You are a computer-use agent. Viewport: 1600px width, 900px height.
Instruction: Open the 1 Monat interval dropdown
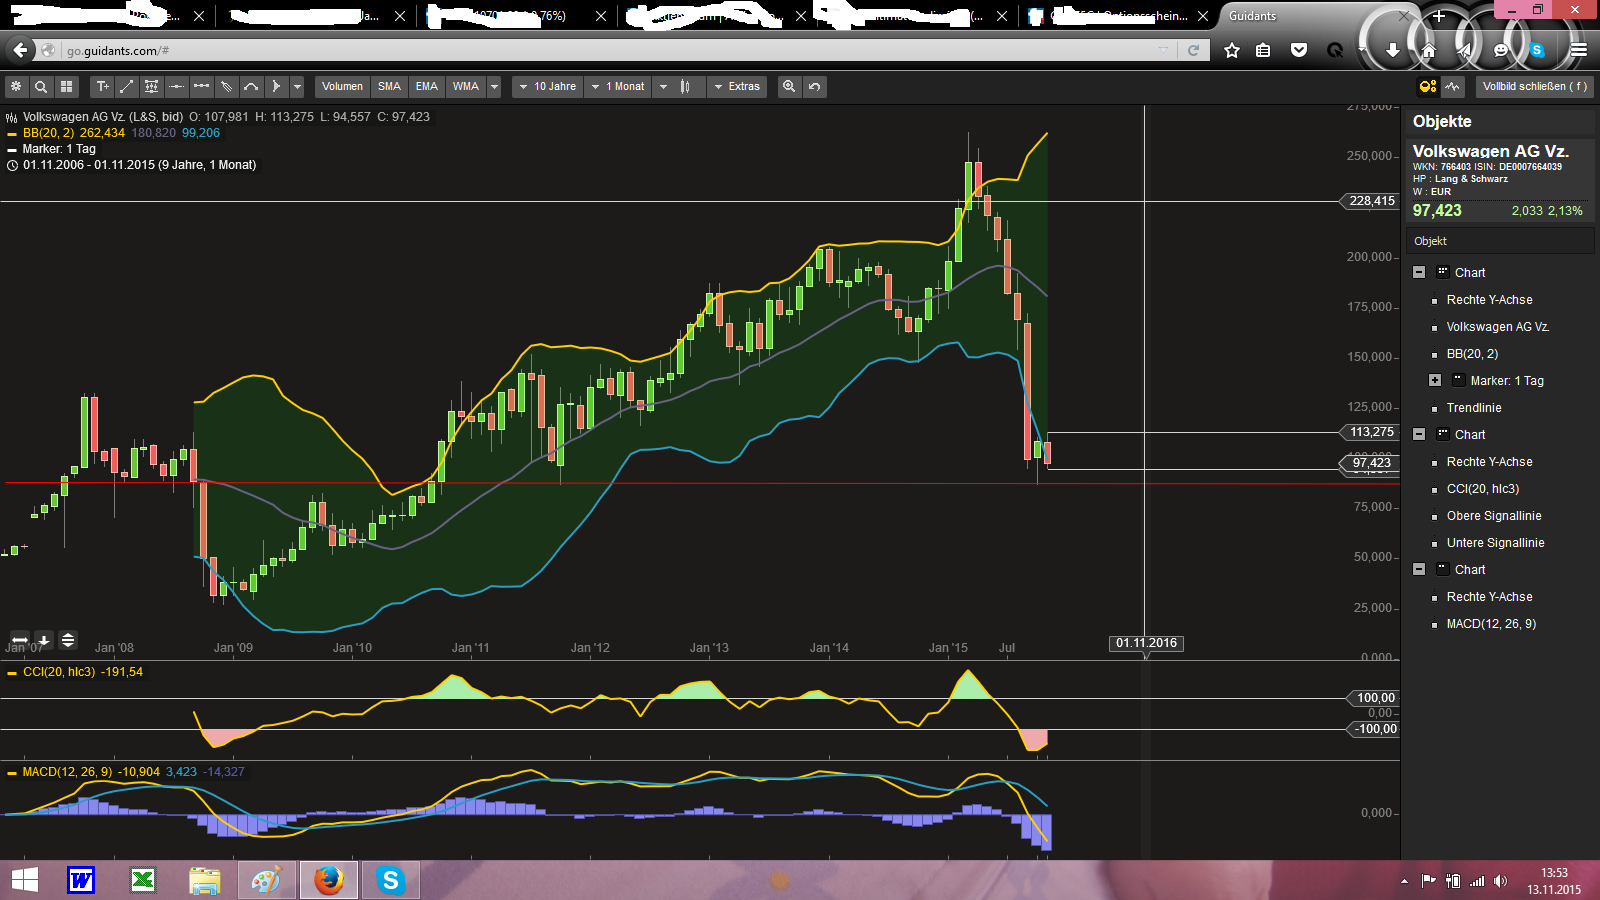618,87
